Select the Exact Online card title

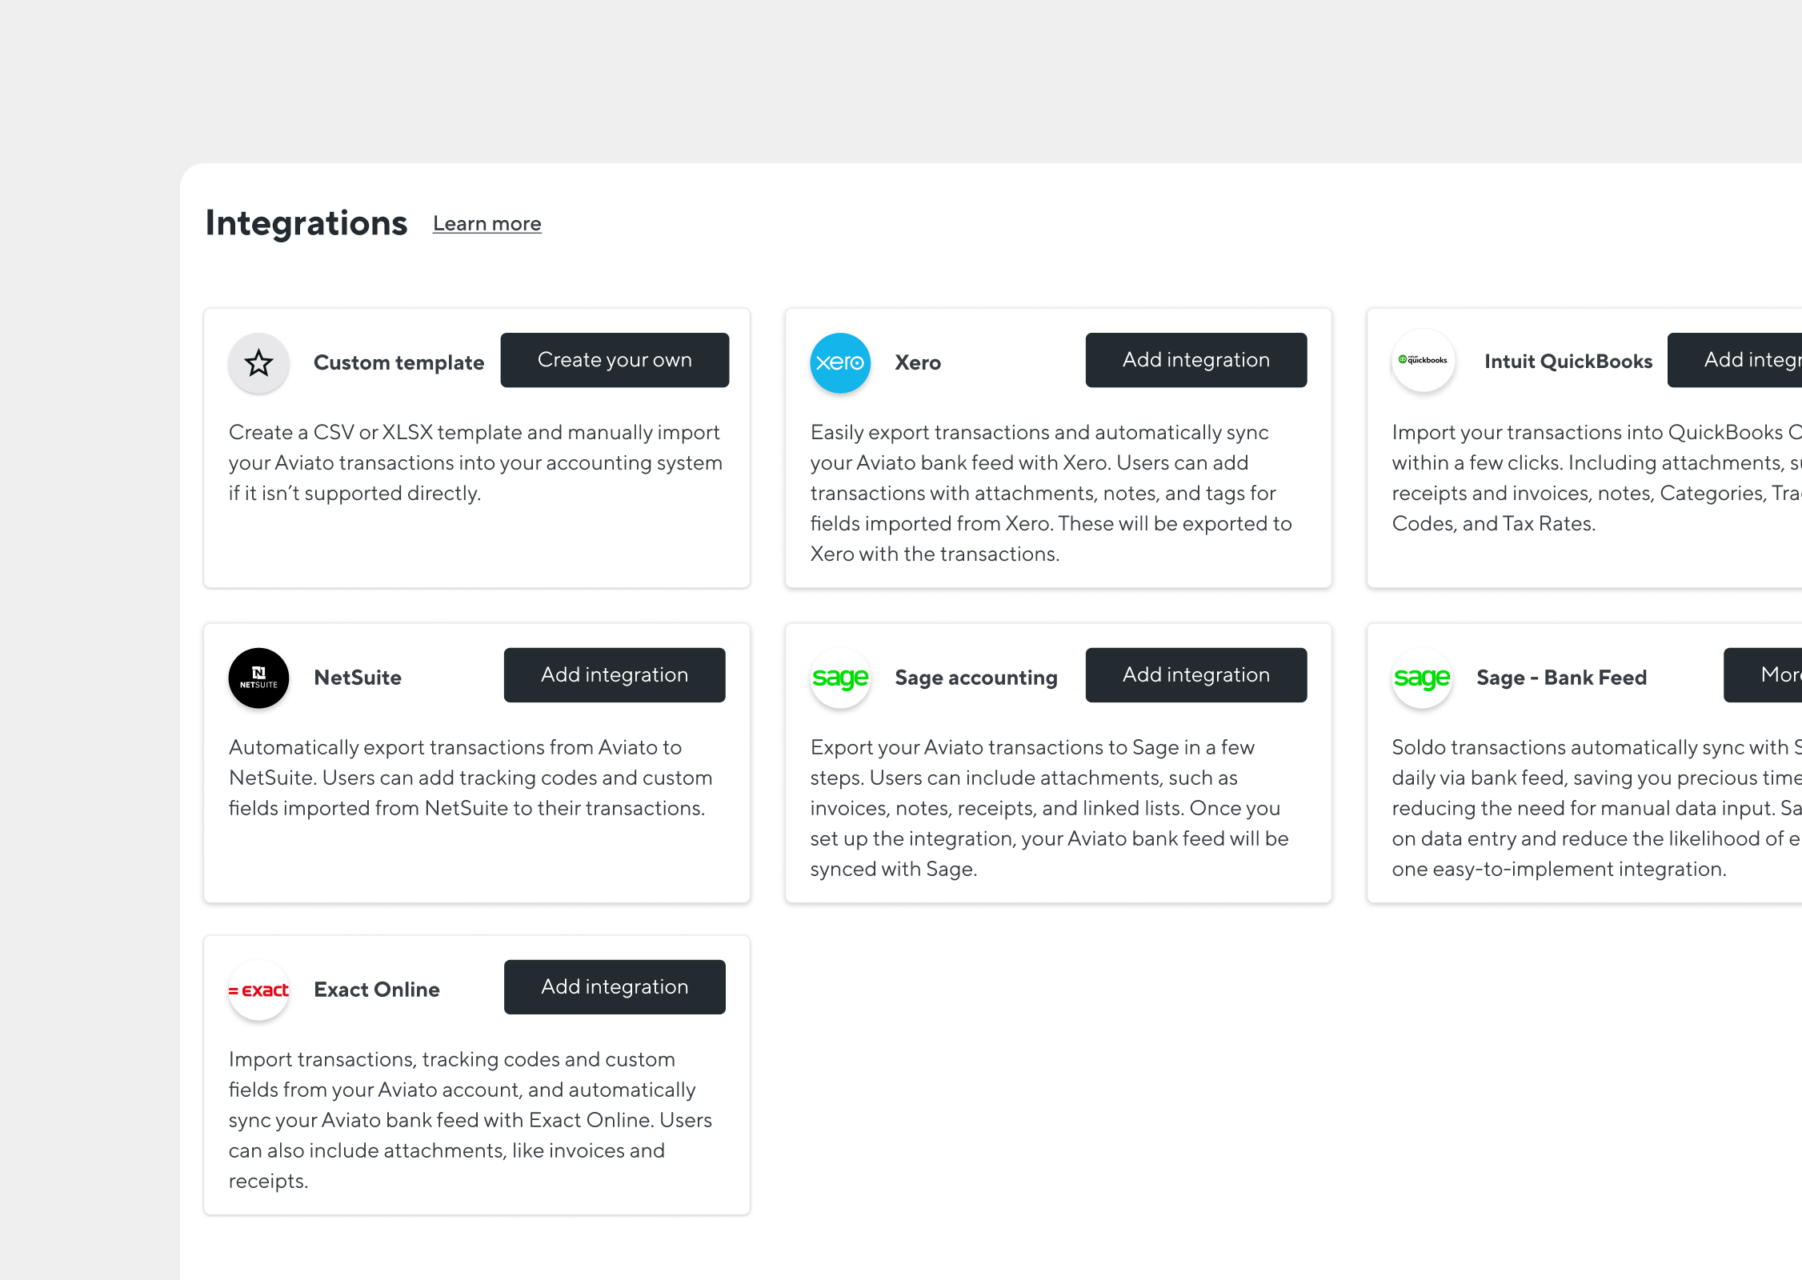pos(377,989)
